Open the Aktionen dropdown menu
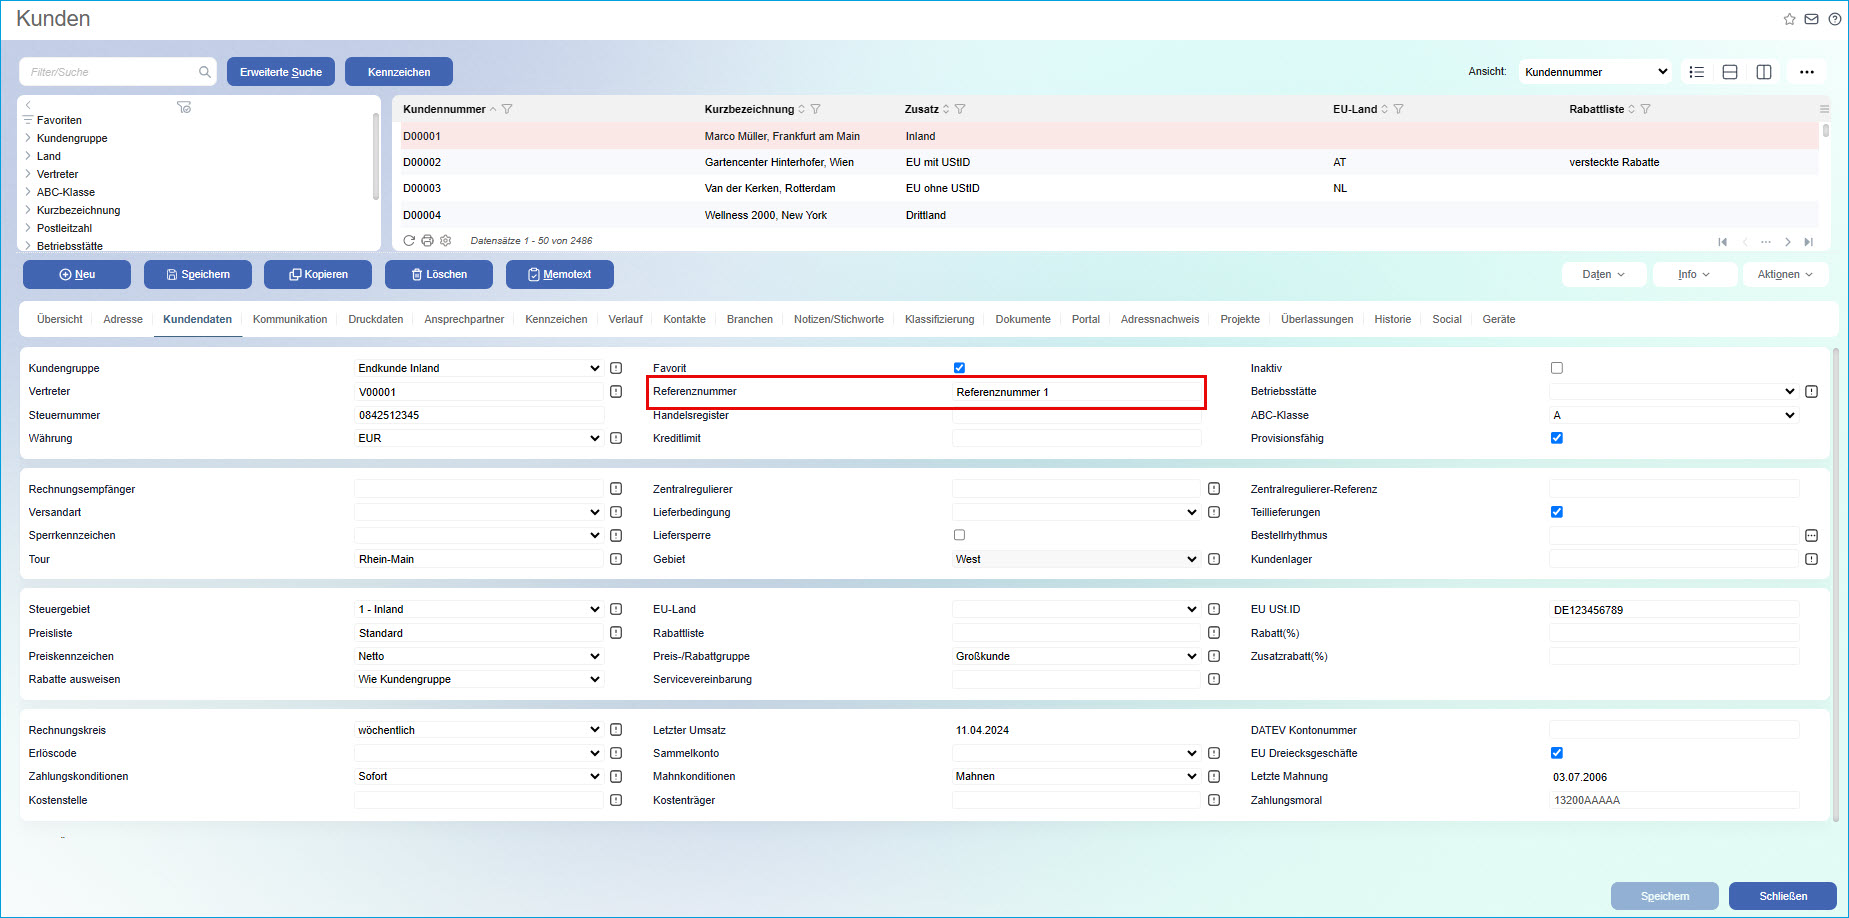The image size is (1849, 918). (1786, 274)
